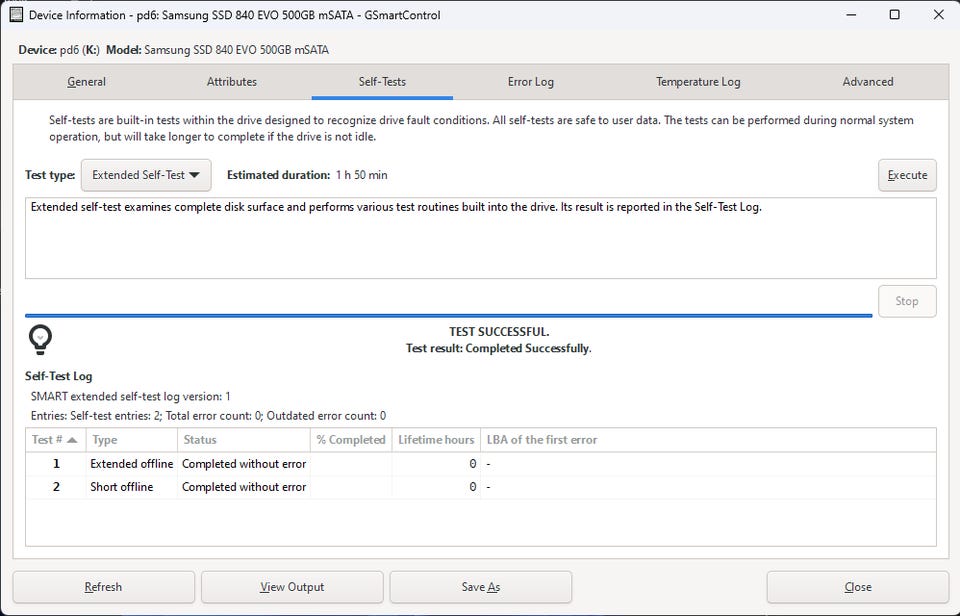Sort the log by Status column
Image resolution: width=960 pixels, height=616 pixels.
244,440
